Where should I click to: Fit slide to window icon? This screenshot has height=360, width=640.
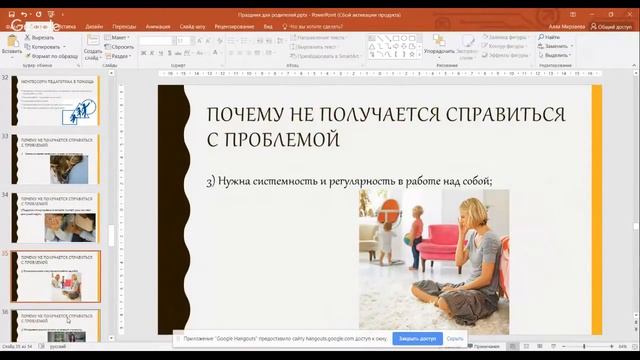[x=635, y=346]
